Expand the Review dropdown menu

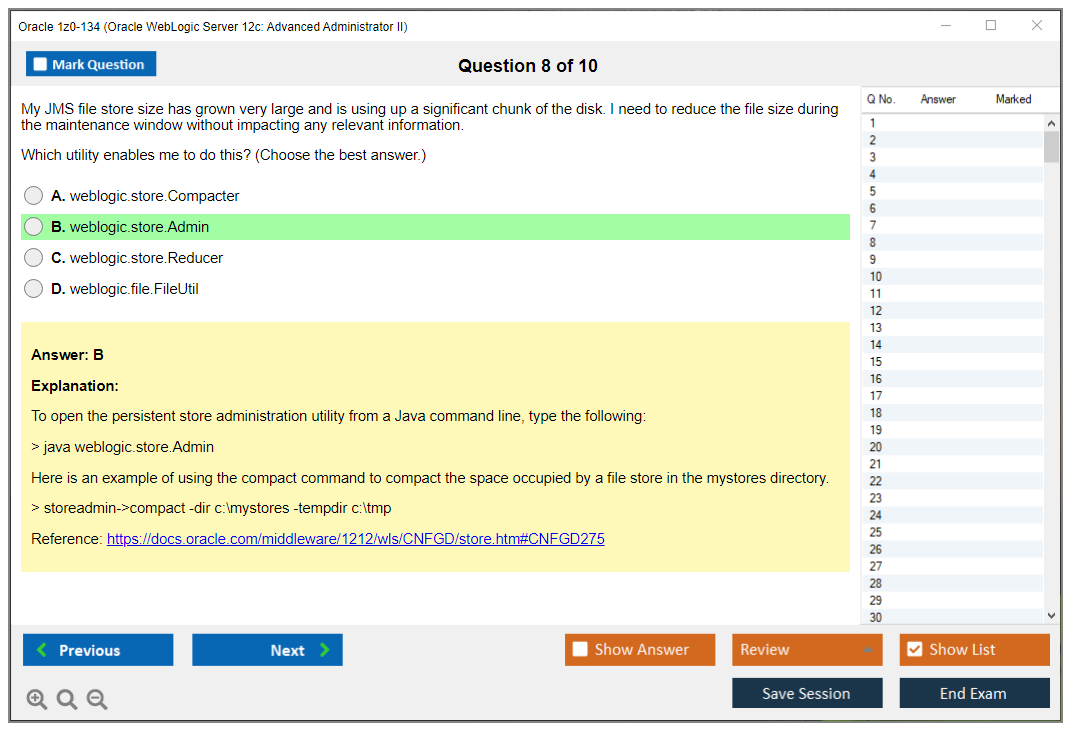806,650
